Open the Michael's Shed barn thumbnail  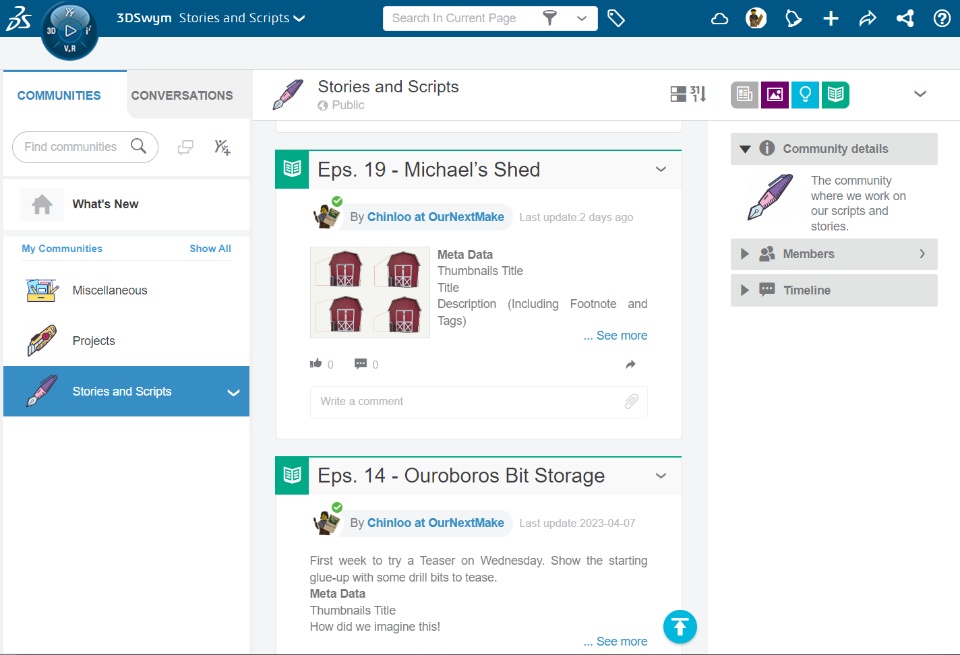coord(370,292)
